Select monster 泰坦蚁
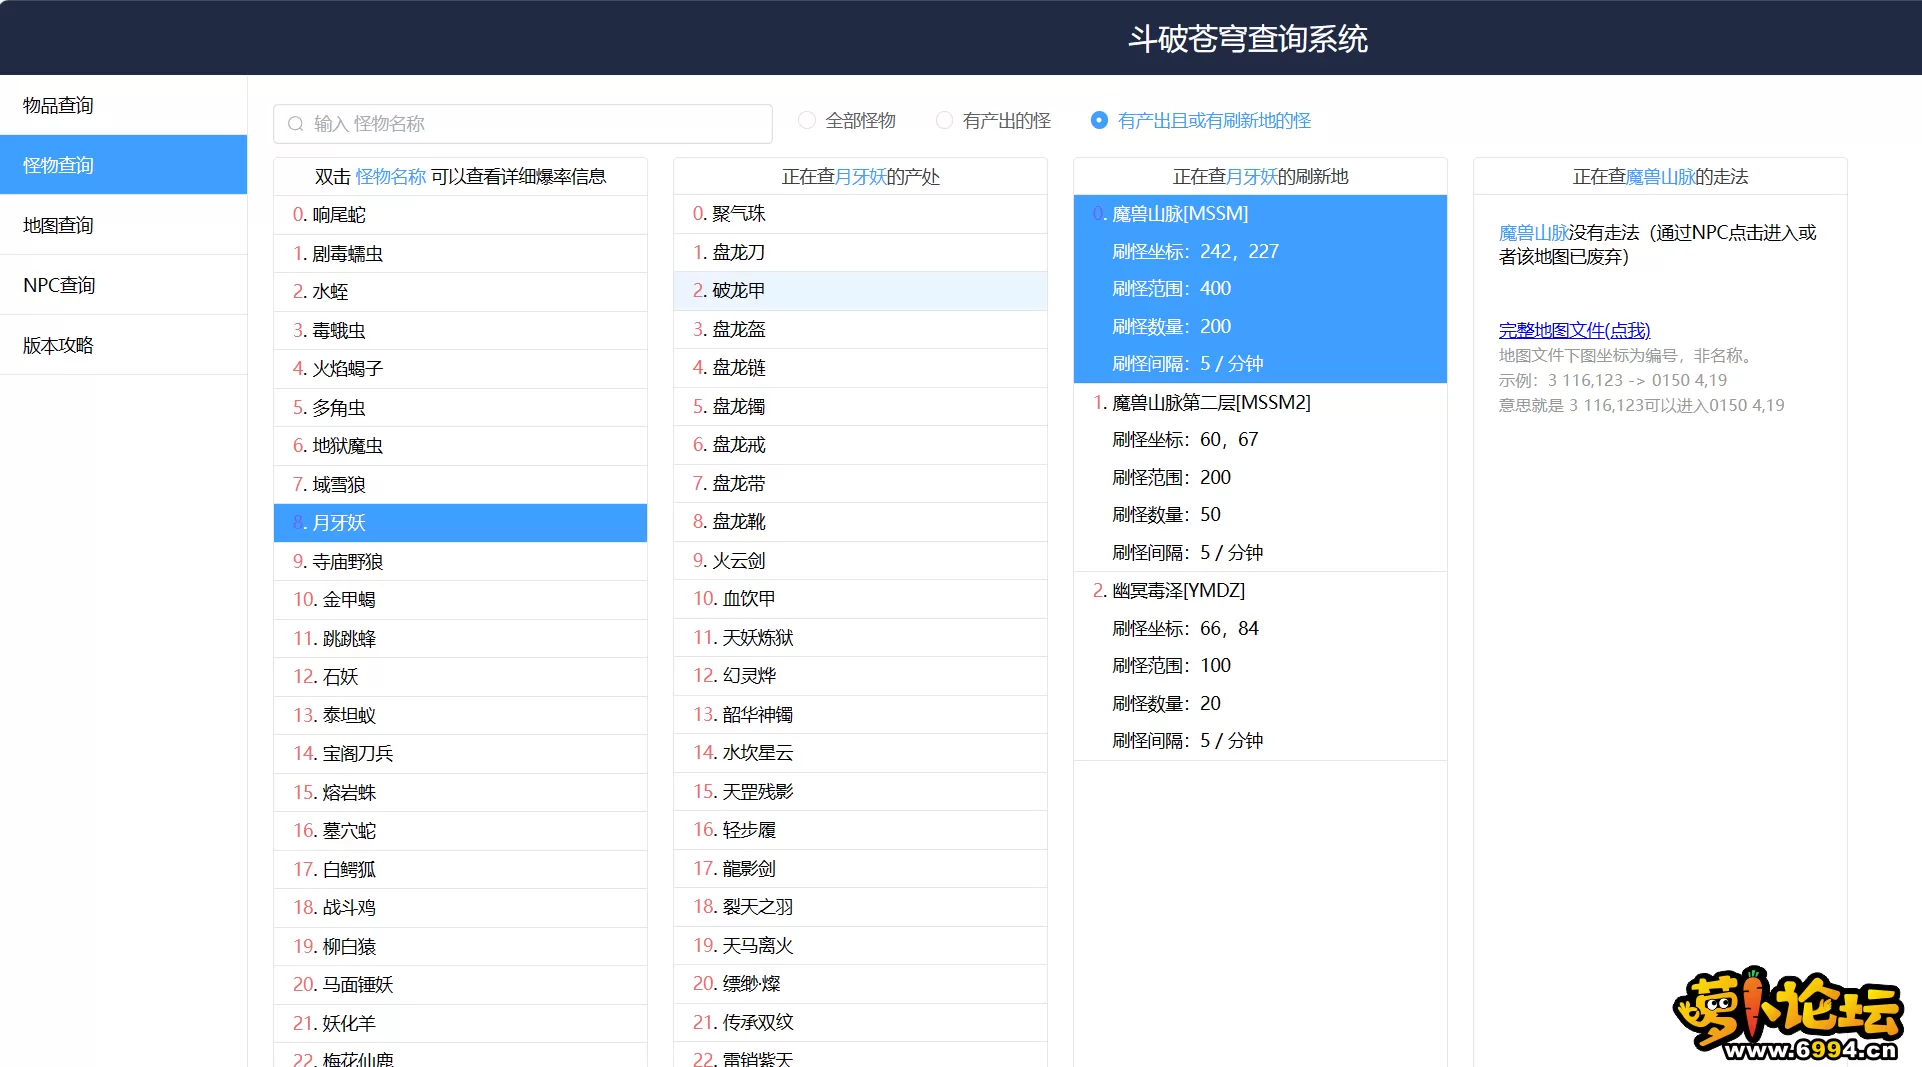The height and width of the screenshot is (1067, 1922). 460,716
